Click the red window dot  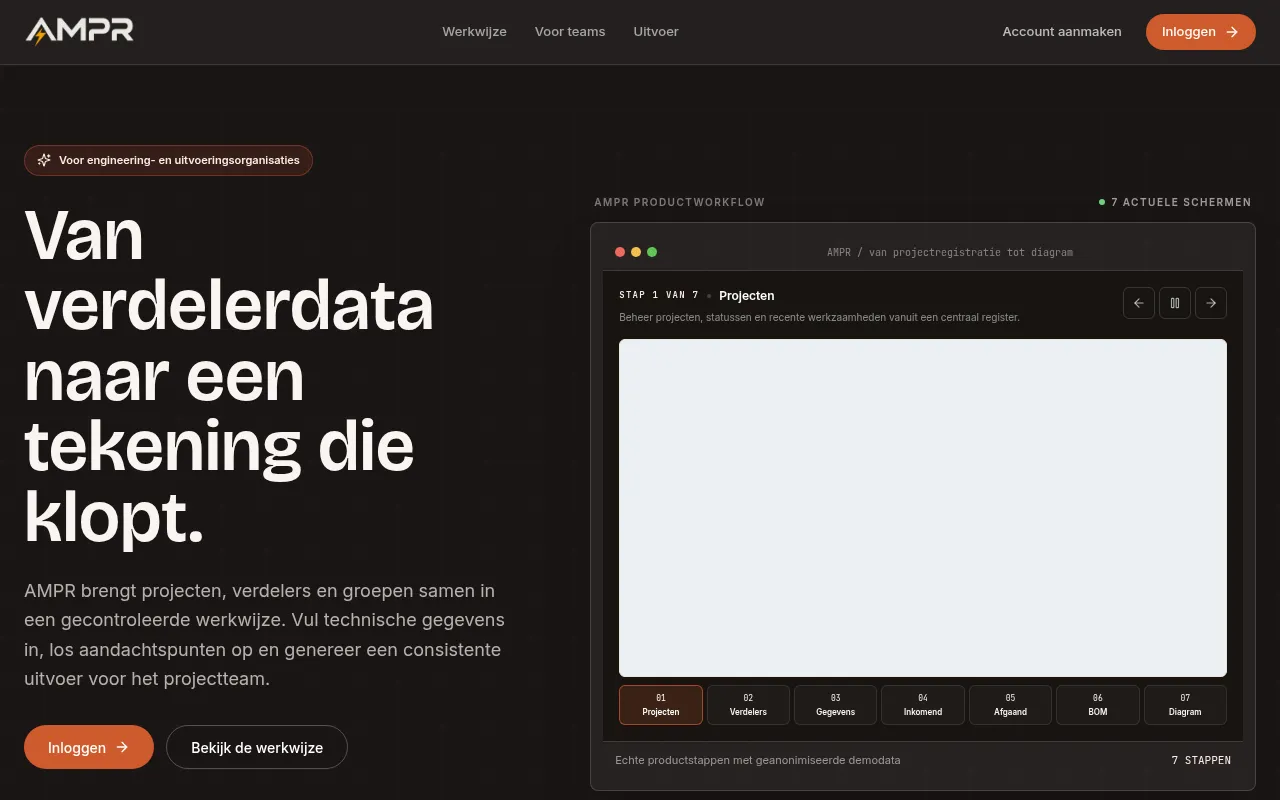pyautogui.click(x=620, y=252)
